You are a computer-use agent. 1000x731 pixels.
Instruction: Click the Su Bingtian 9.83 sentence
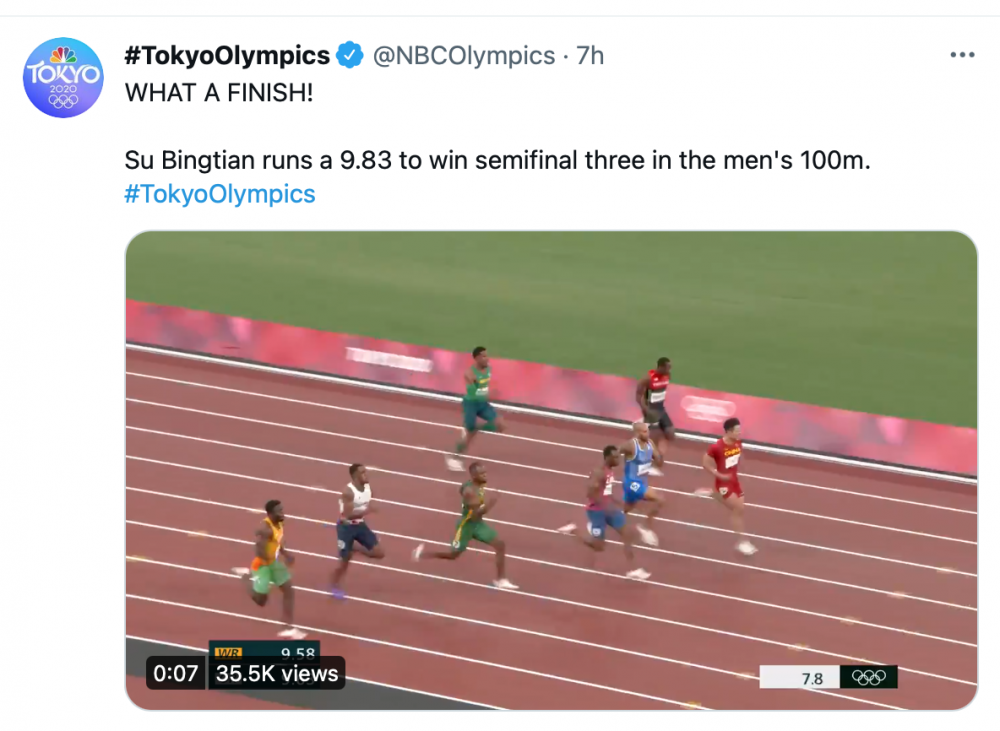tap(497, 160)
